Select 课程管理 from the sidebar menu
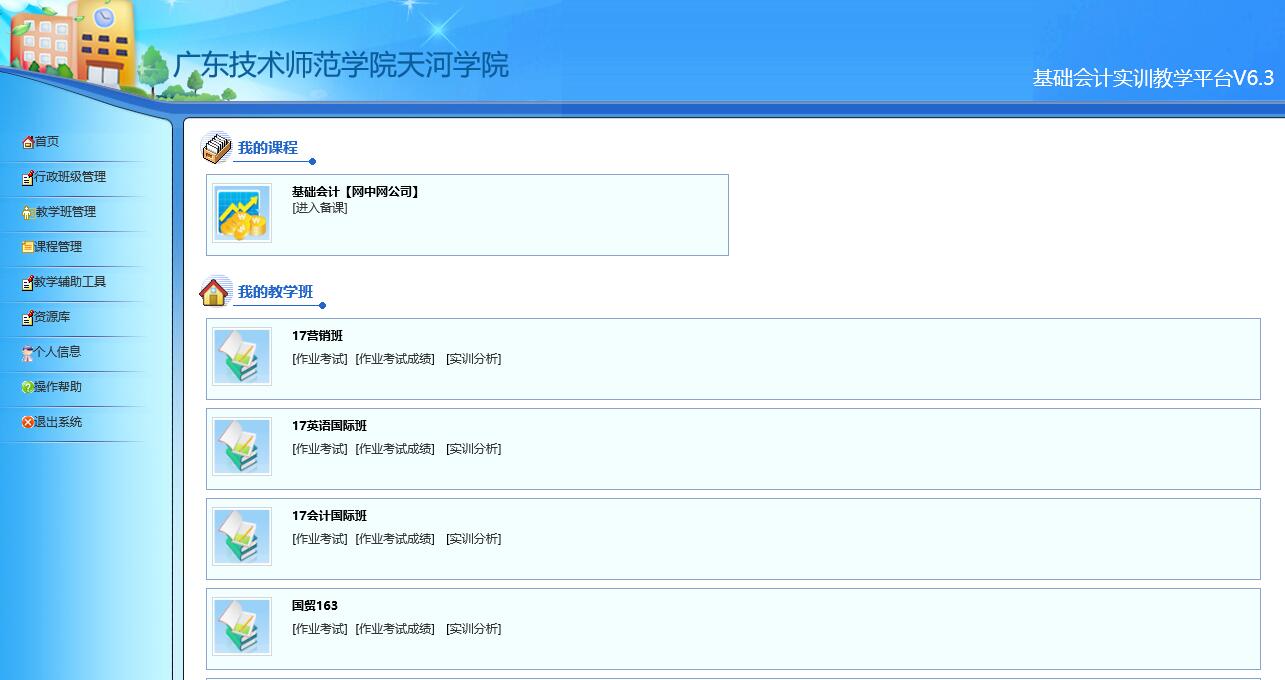This screenshot has height=680, width=1285. pyautogui.click(x=58, y=247)
